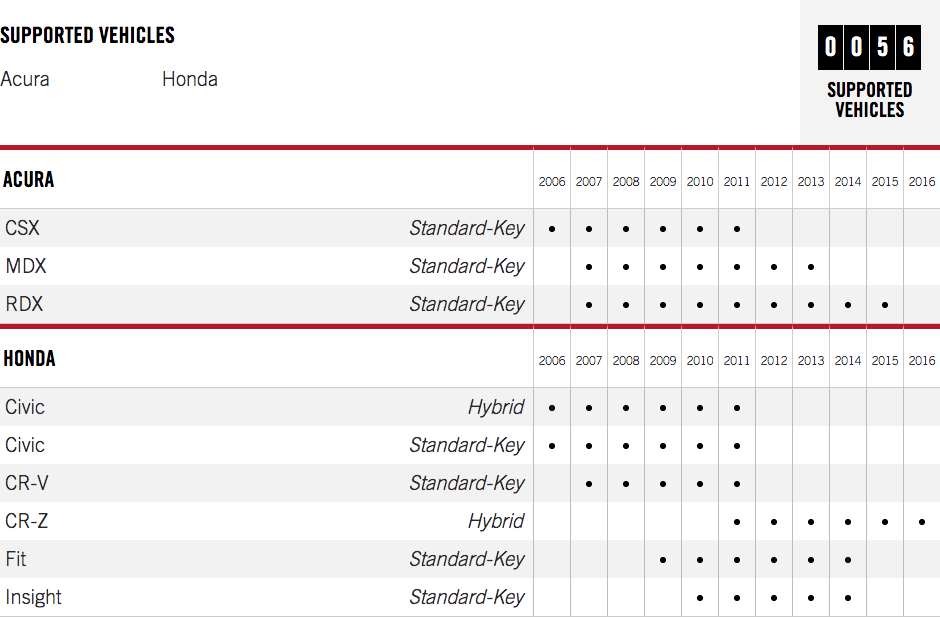The width and height of the screenshot is (940, 618).
Task: Click the CR-V 2007 compatibility dot
Action: [589, 484]
